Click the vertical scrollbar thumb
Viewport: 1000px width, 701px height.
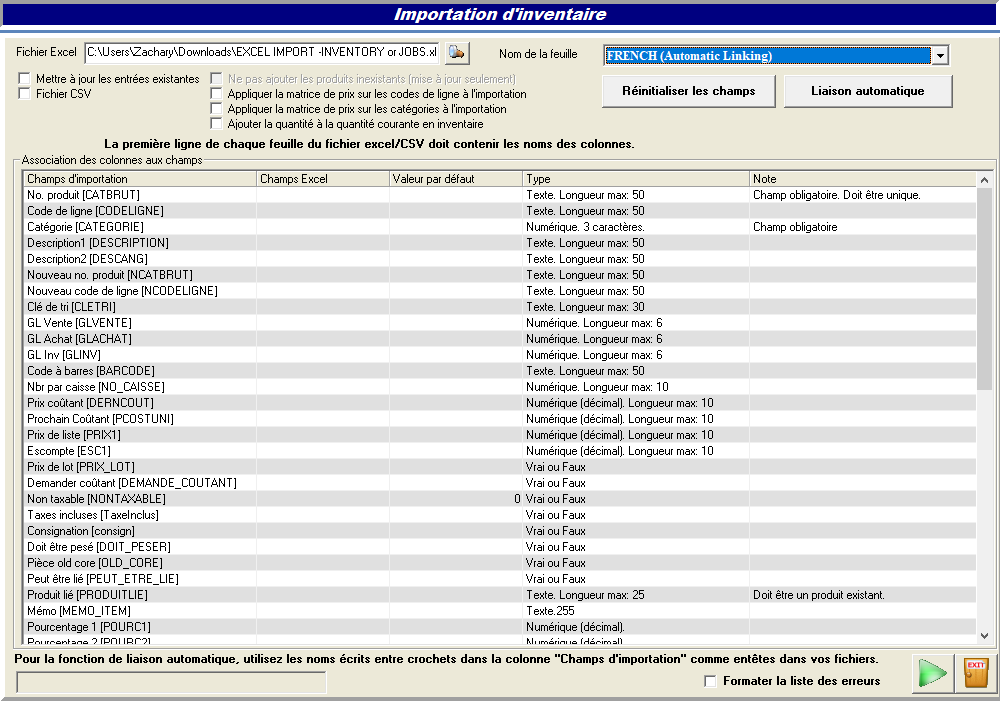click(x=984, y=288)
